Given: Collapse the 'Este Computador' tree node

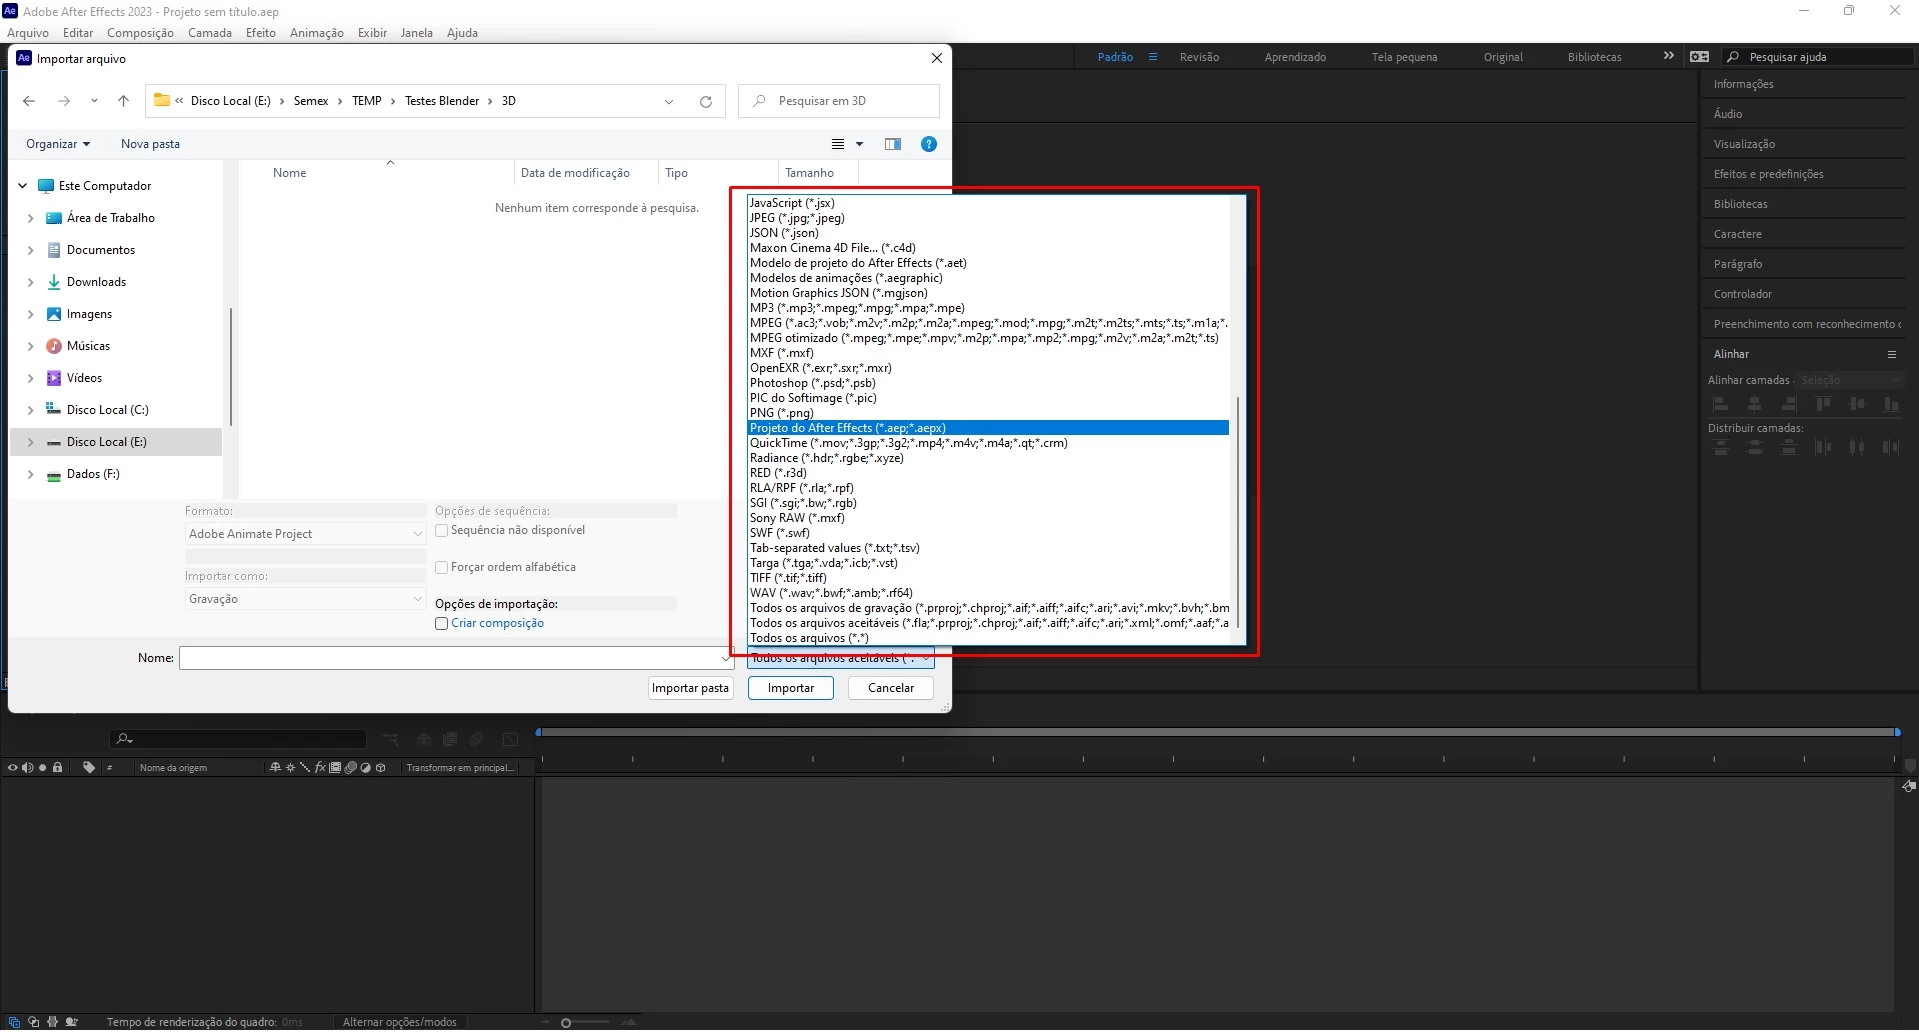Looking at the screenshot, I should pyautogui.click(x=23, y=186).
